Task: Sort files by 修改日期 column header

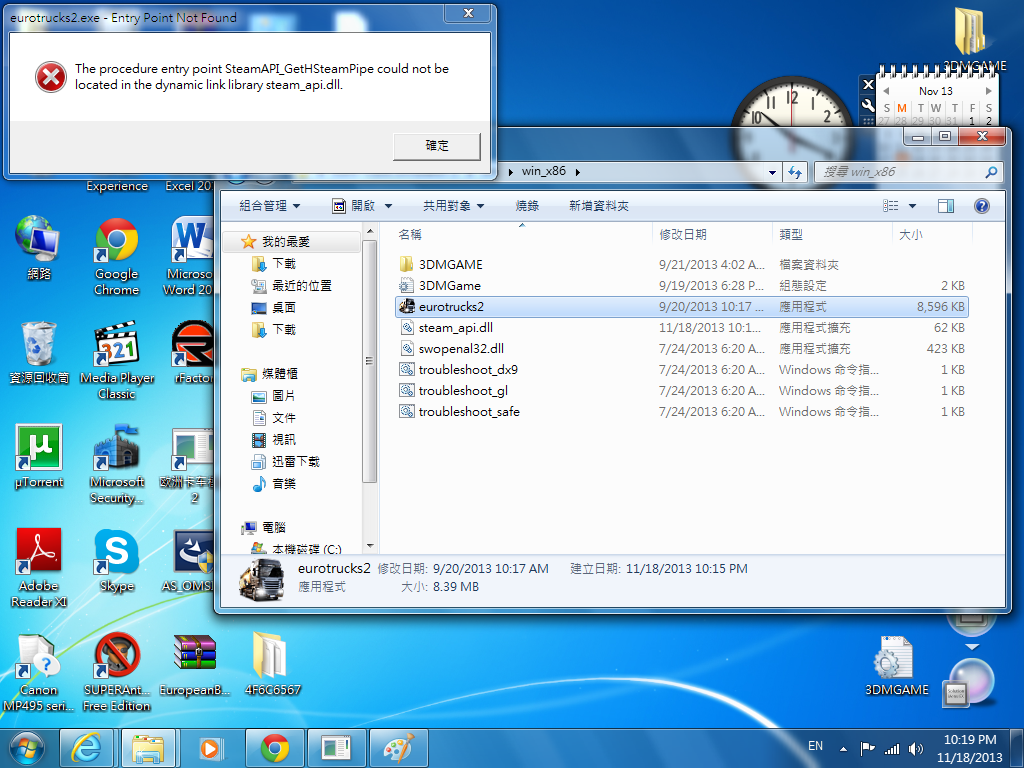Action: (x=683, y=234)
